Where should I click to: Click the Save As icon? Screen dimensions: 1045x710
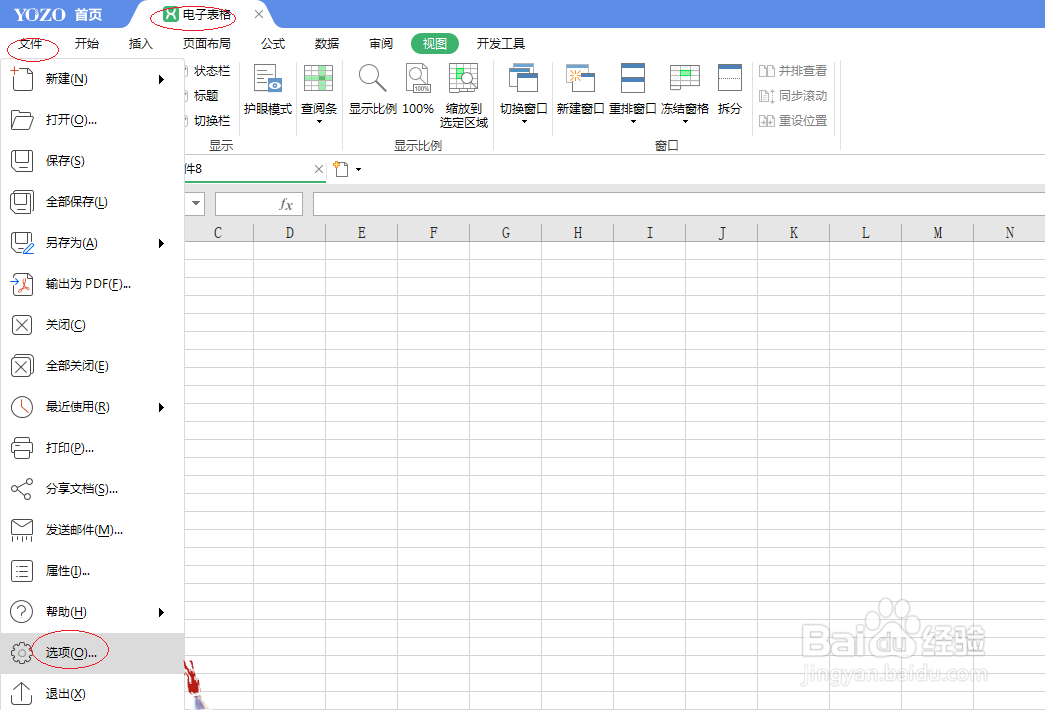tap(21, 243)
